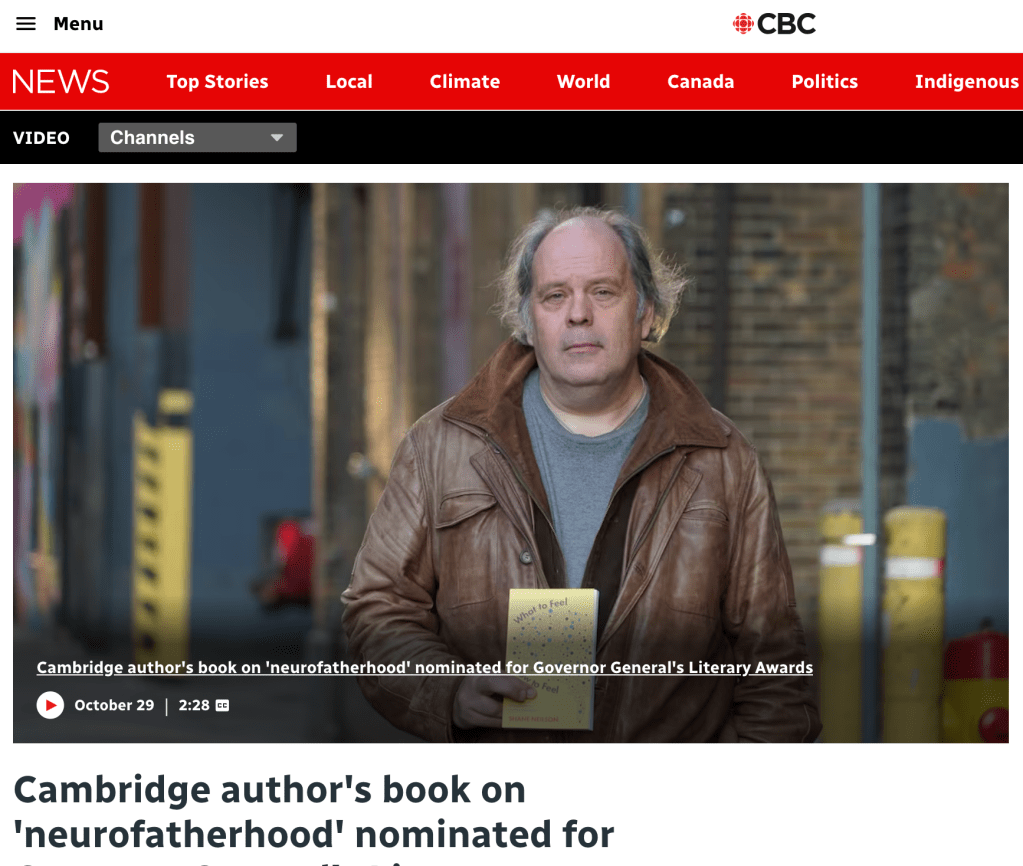Open the Channels selector
Screen dimensions: 1023x866
coord(197,138)
